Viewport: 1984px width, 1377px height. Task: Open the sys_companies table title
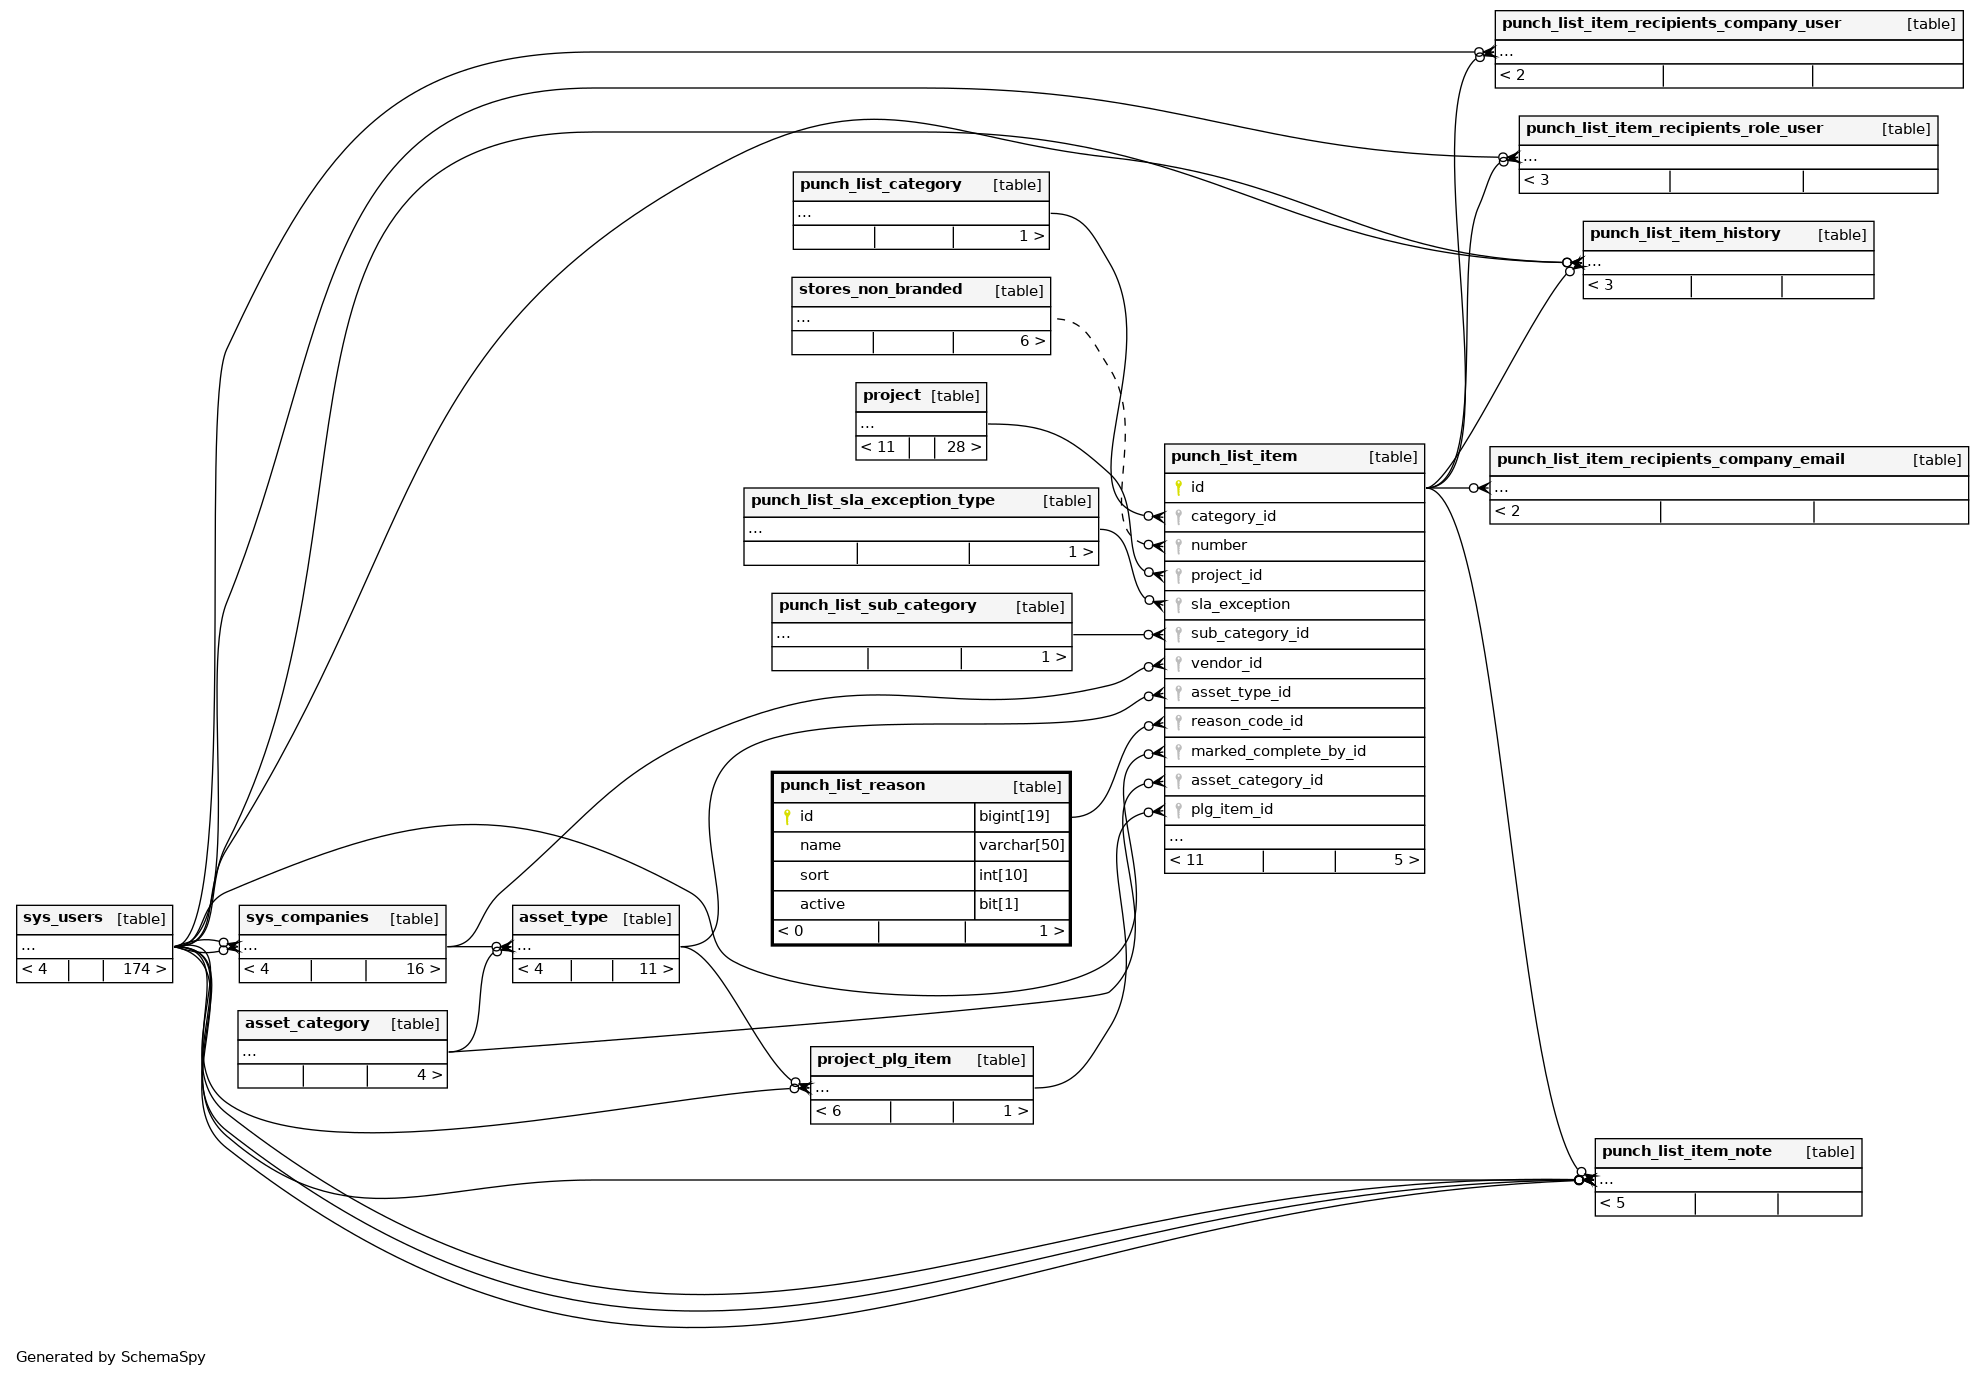[307, 918]
